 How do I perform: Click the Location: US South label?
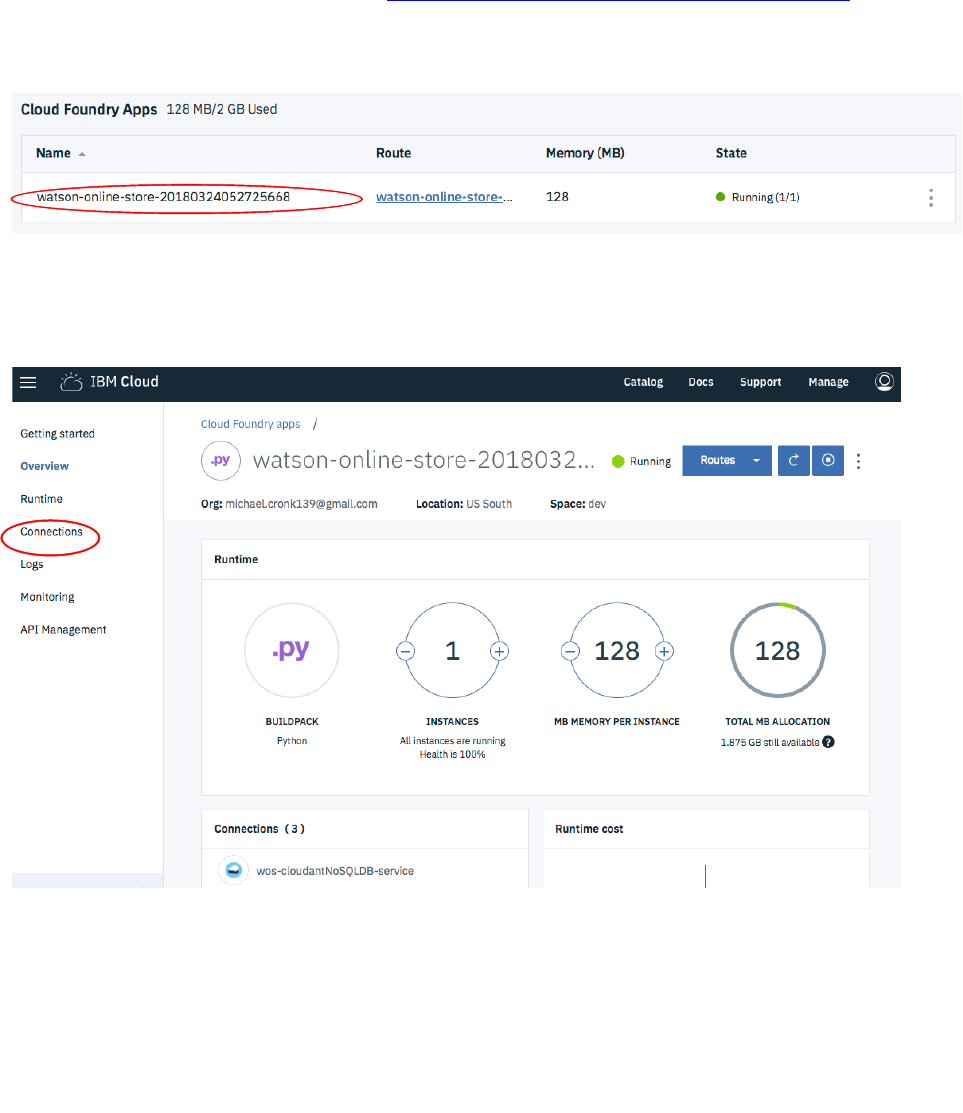(464, 504)
